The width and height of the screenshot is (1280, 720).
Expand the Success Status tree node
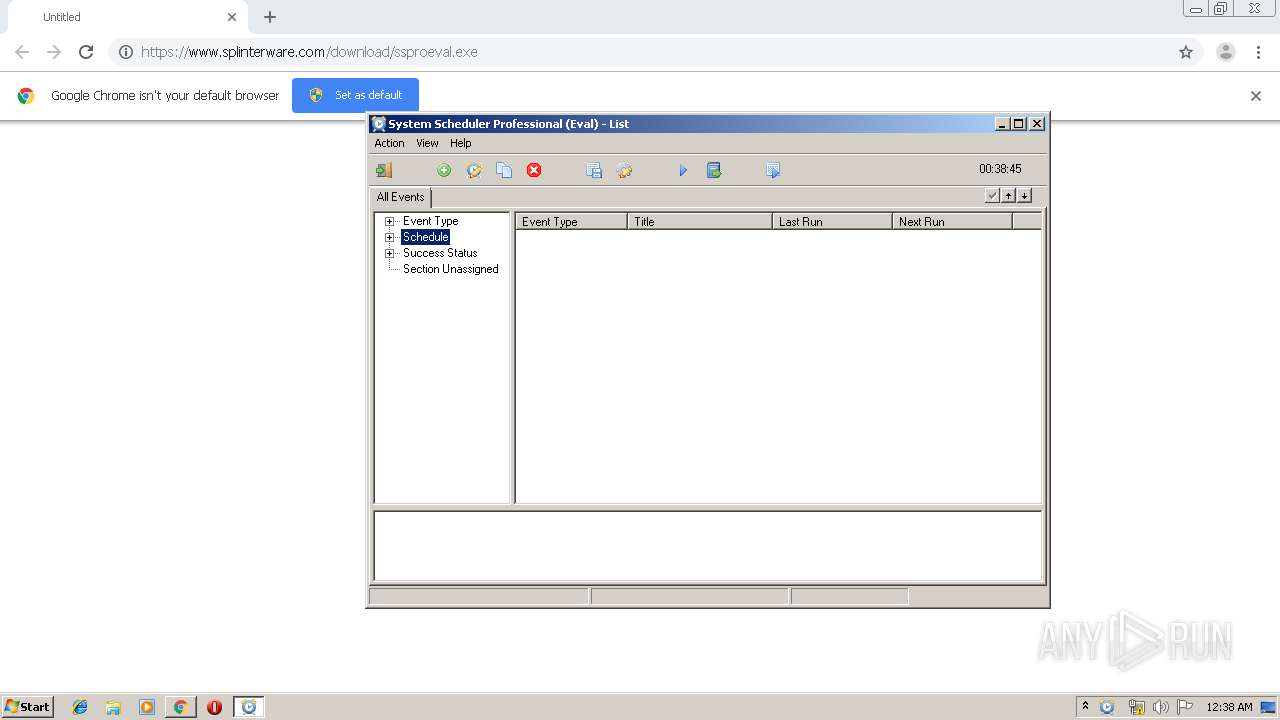point(389,253)
